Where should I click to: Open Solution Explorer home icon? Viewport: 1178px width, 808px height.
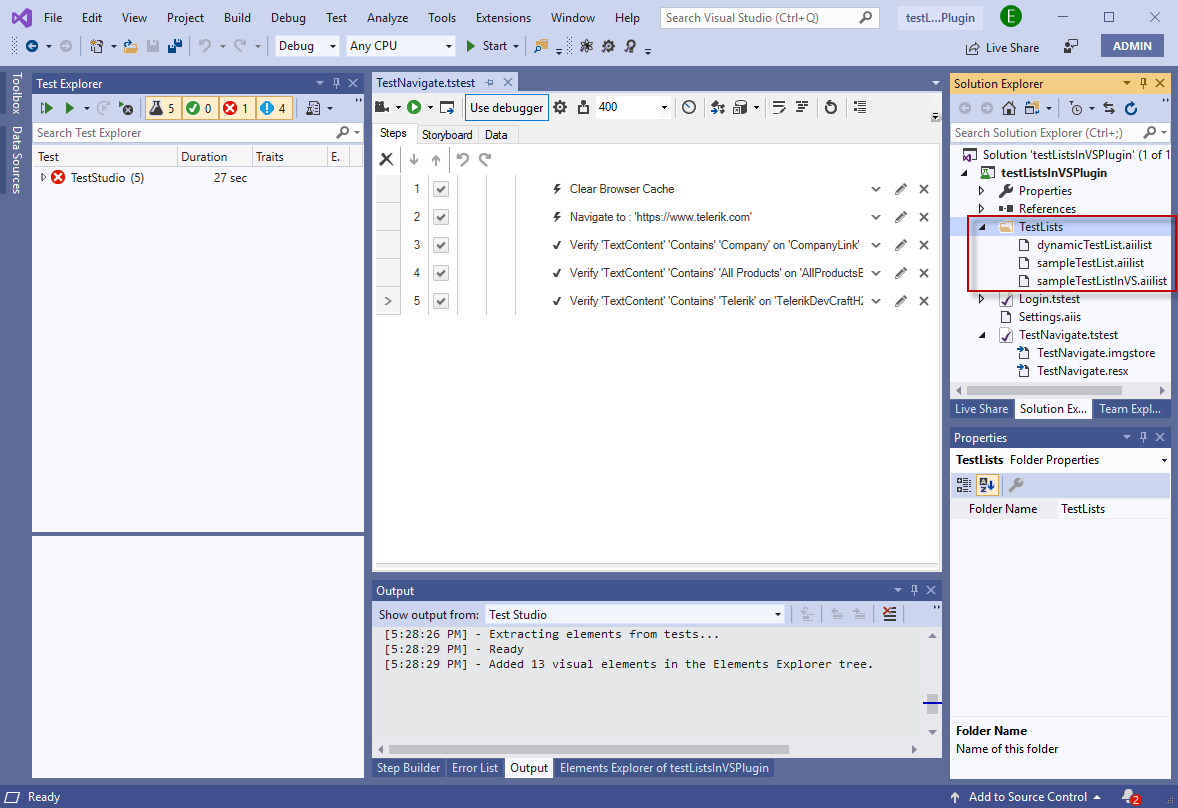pyautogui.click(x=1009, y=108)
